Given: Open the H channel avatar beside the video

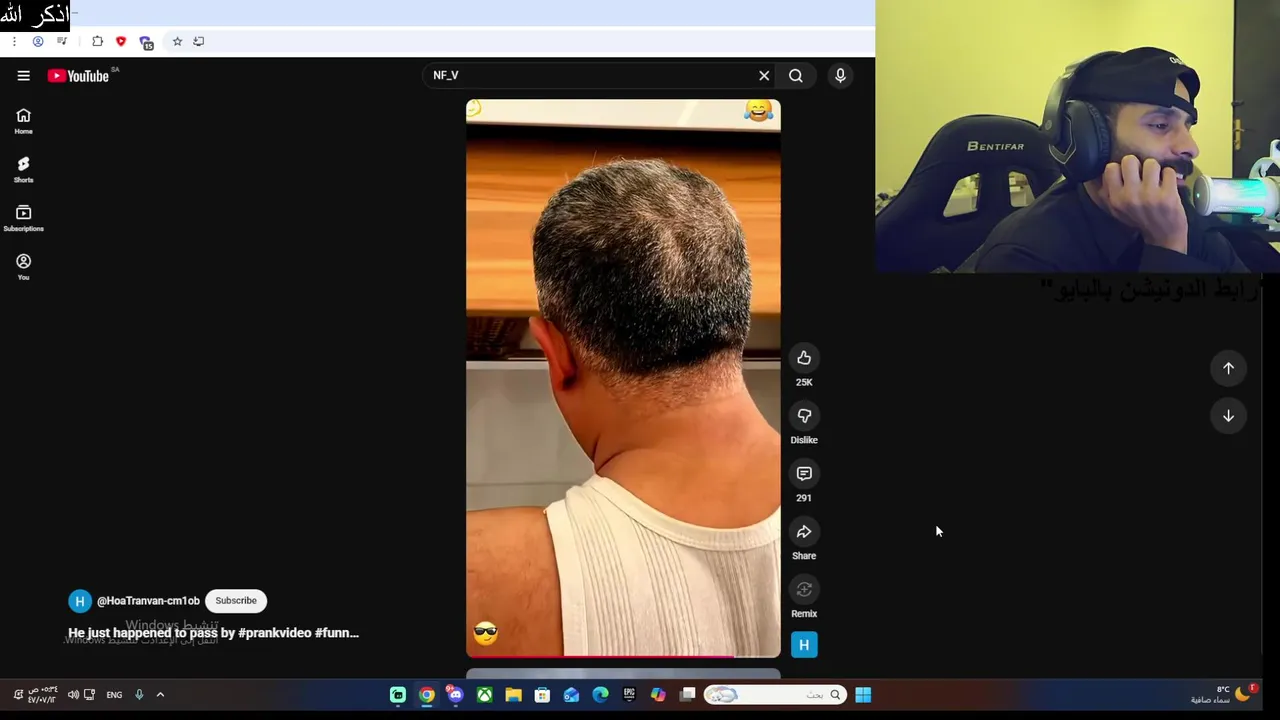Looking at the screenshot, I should (x=804, y=645).
